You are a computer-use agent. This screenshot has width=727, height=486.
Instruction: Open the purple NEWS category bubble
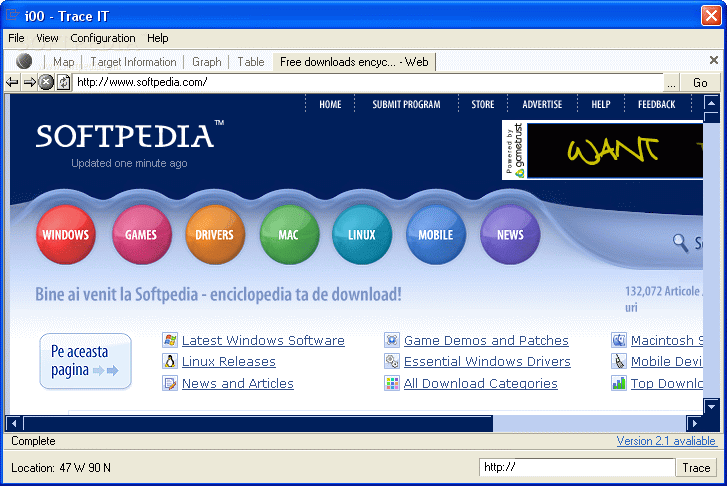coord(510,235)
